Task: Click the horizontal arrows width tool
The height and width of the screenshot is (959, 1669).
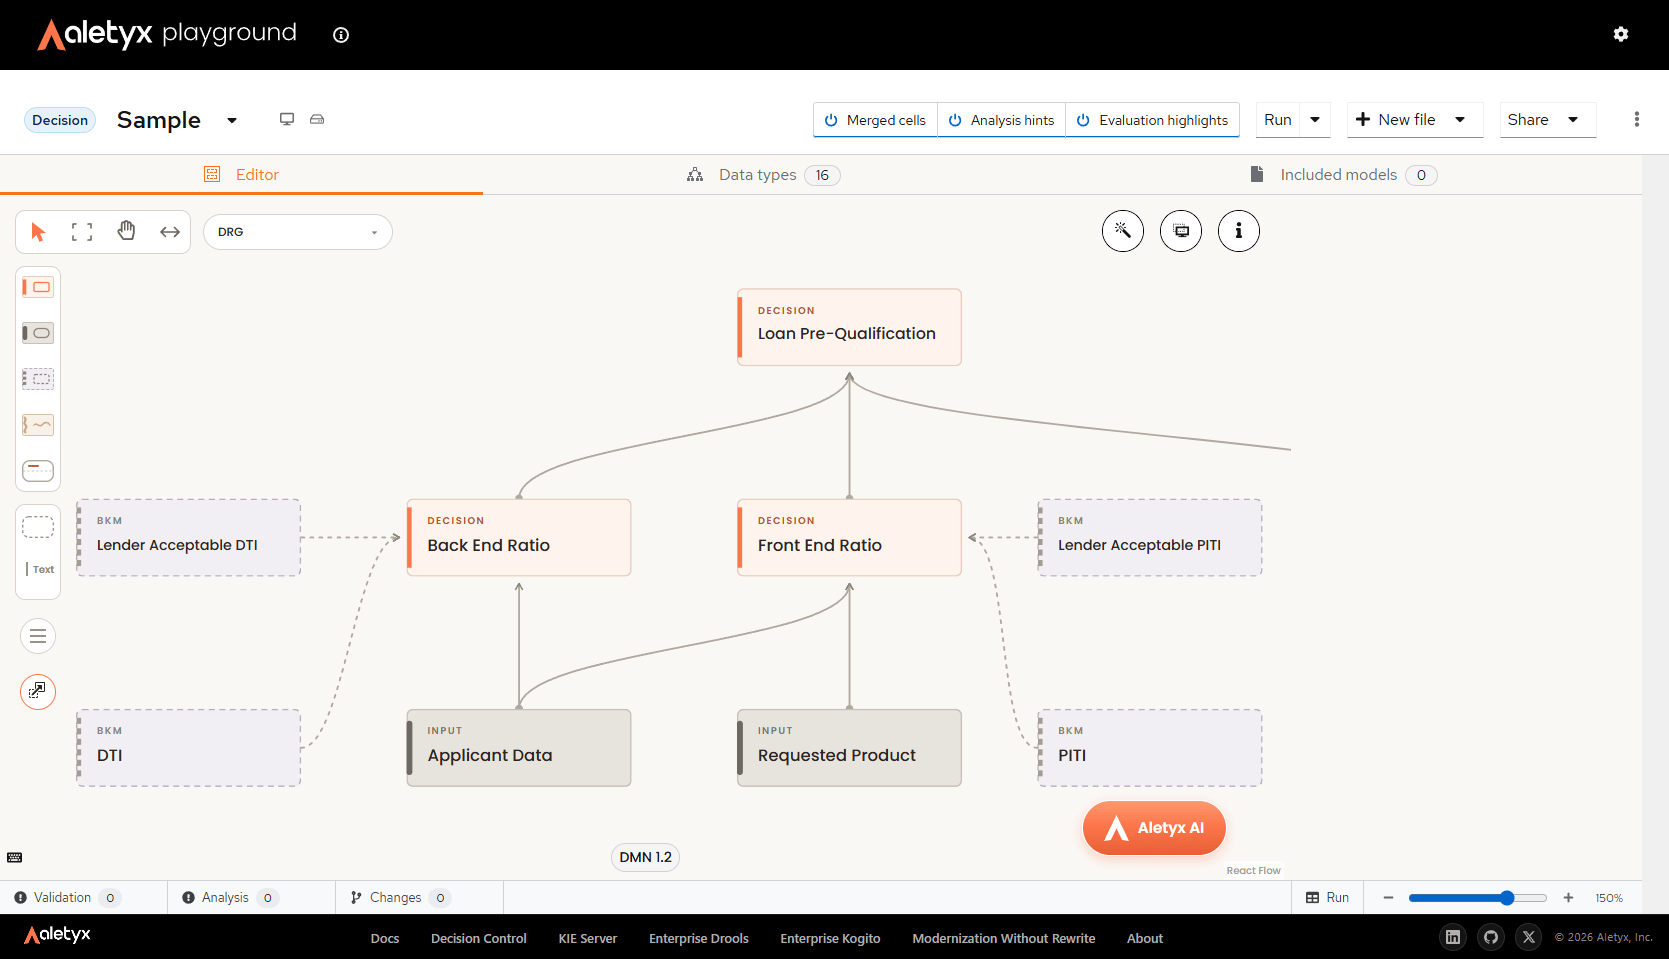Action: (170, 232)
